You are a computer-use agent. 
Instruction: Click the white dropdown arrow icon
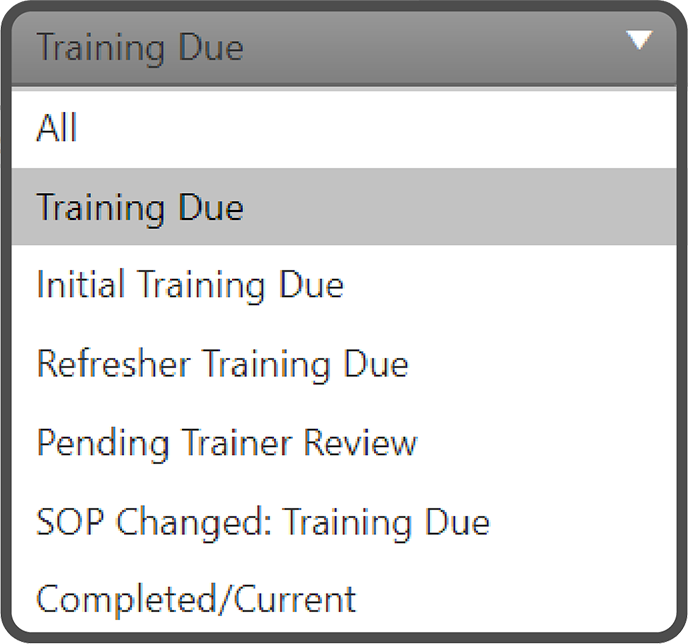point(639,40)
